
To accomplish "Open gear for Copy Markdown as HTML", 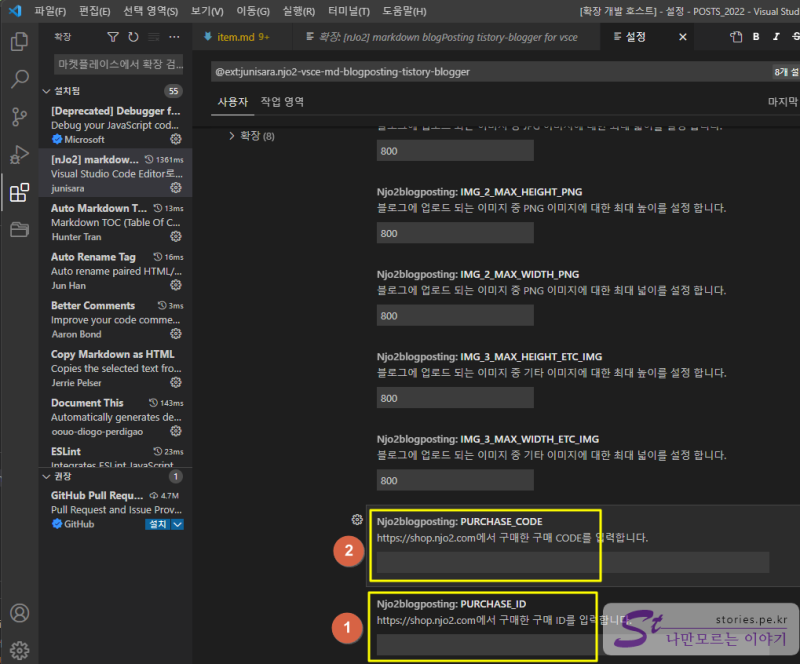I will click(176, 382).
